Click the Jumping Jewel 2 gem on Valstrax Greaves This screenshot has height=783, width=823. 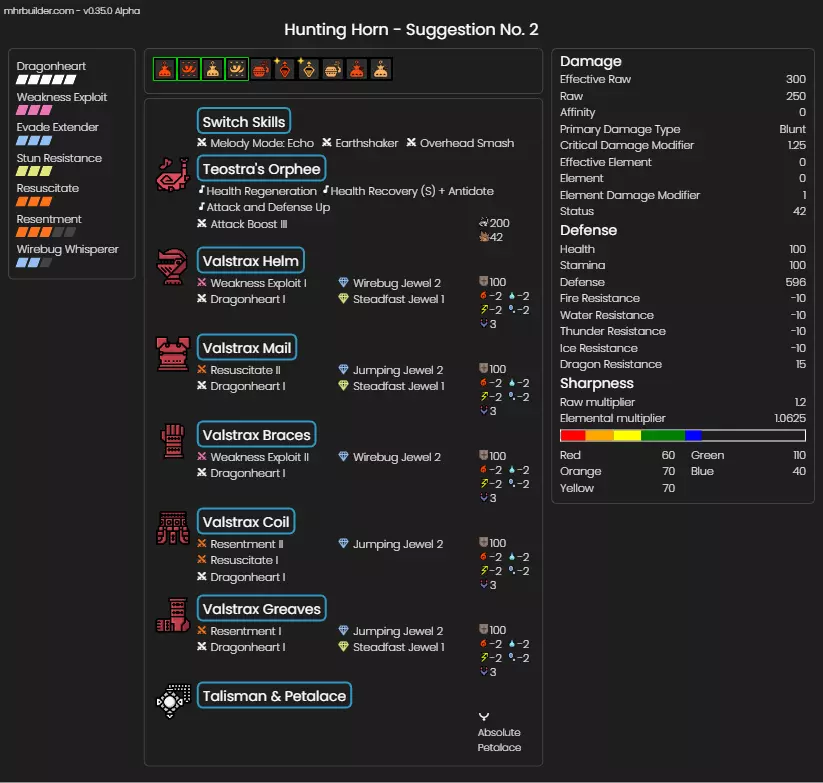pos(343,631)
